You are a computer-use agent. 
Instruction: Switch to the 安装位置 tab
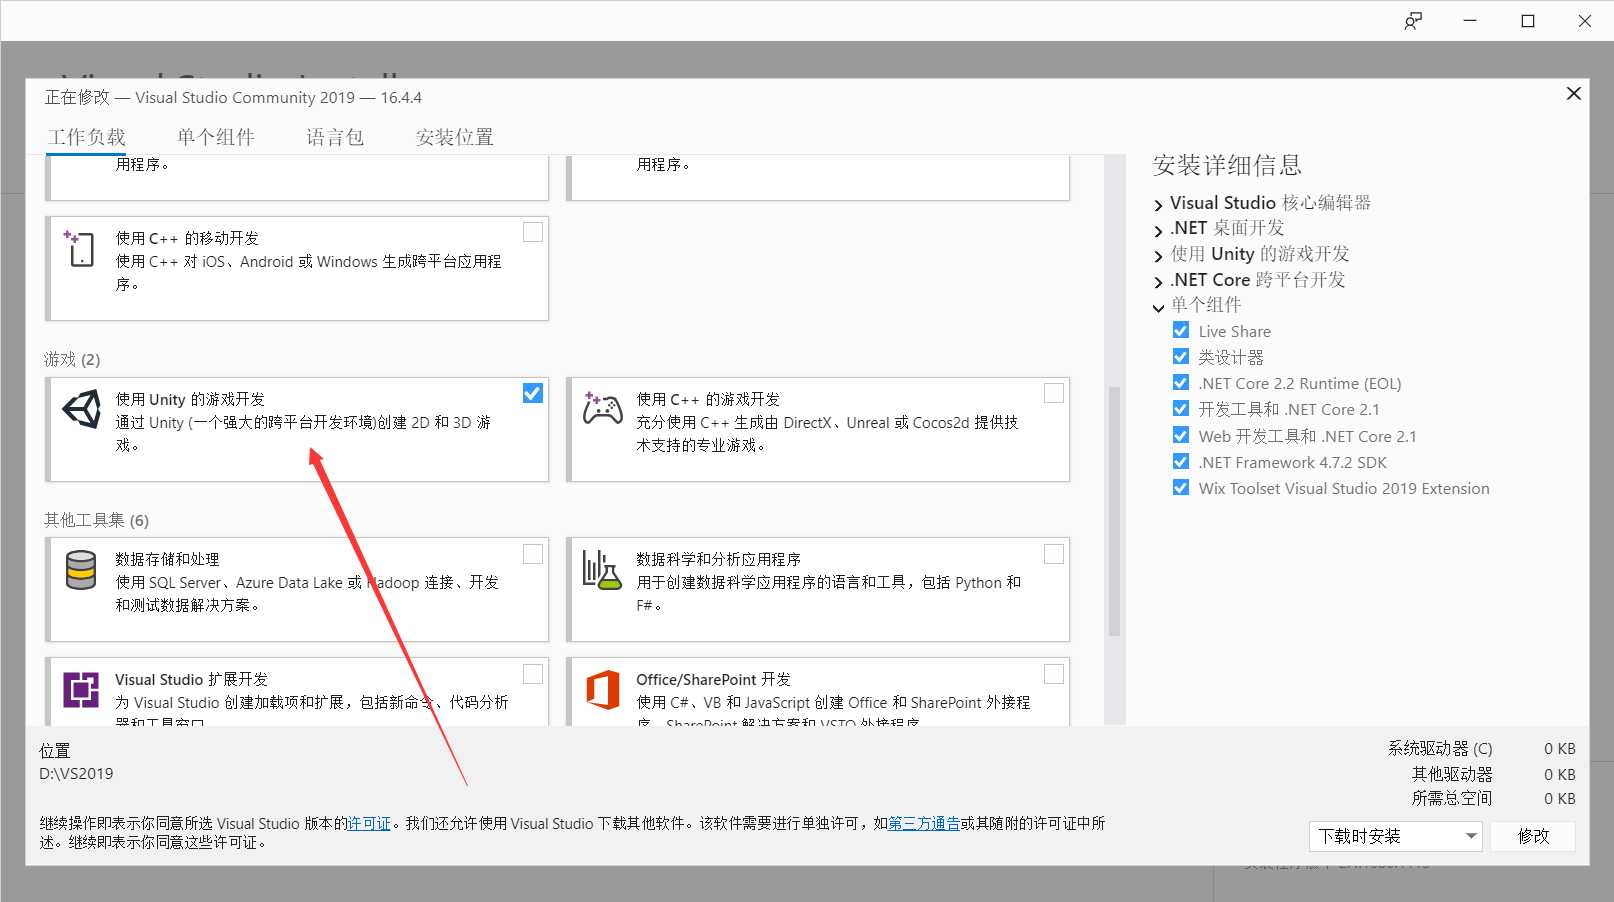pyautogui.click(x=455, y=137)
